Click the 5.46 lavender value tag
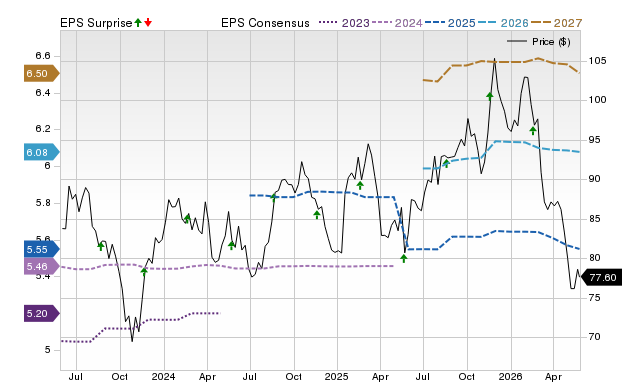The height and width of the screenshot is (382, 640). pyautogui.click(x=42, y=267)
